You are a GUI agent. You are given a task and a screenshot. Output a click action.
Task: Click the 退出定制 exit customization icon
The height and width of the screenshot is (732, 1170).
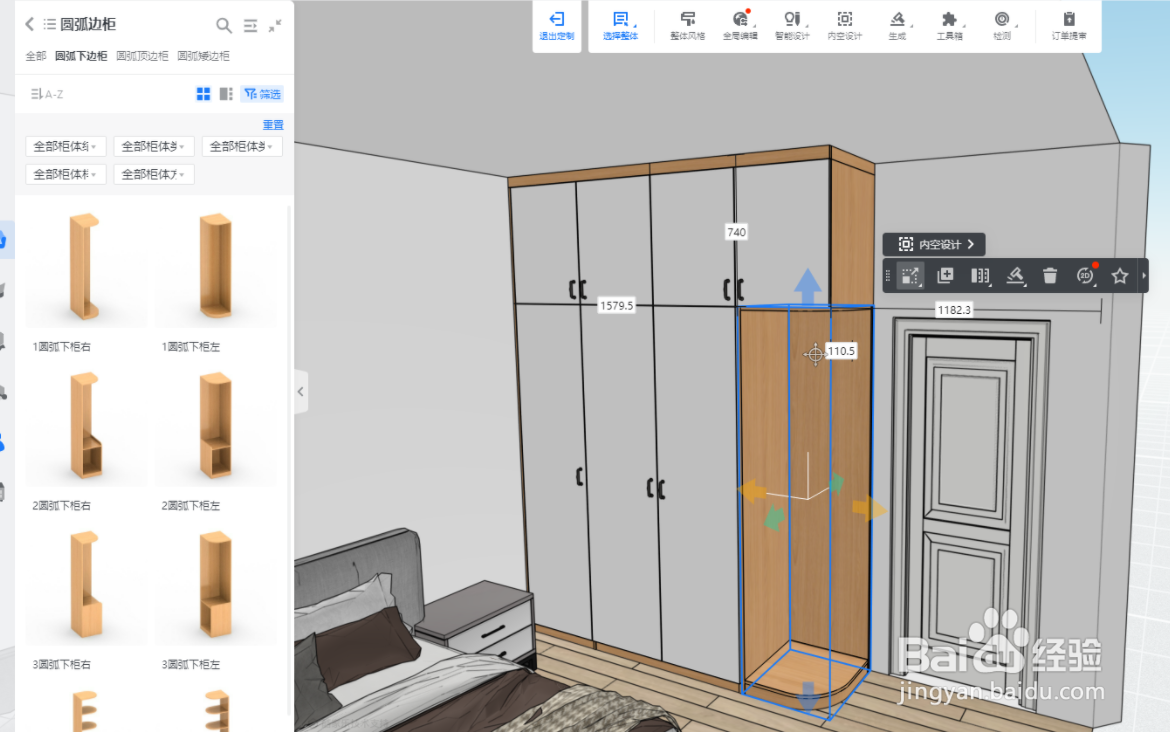click(557, 25)
